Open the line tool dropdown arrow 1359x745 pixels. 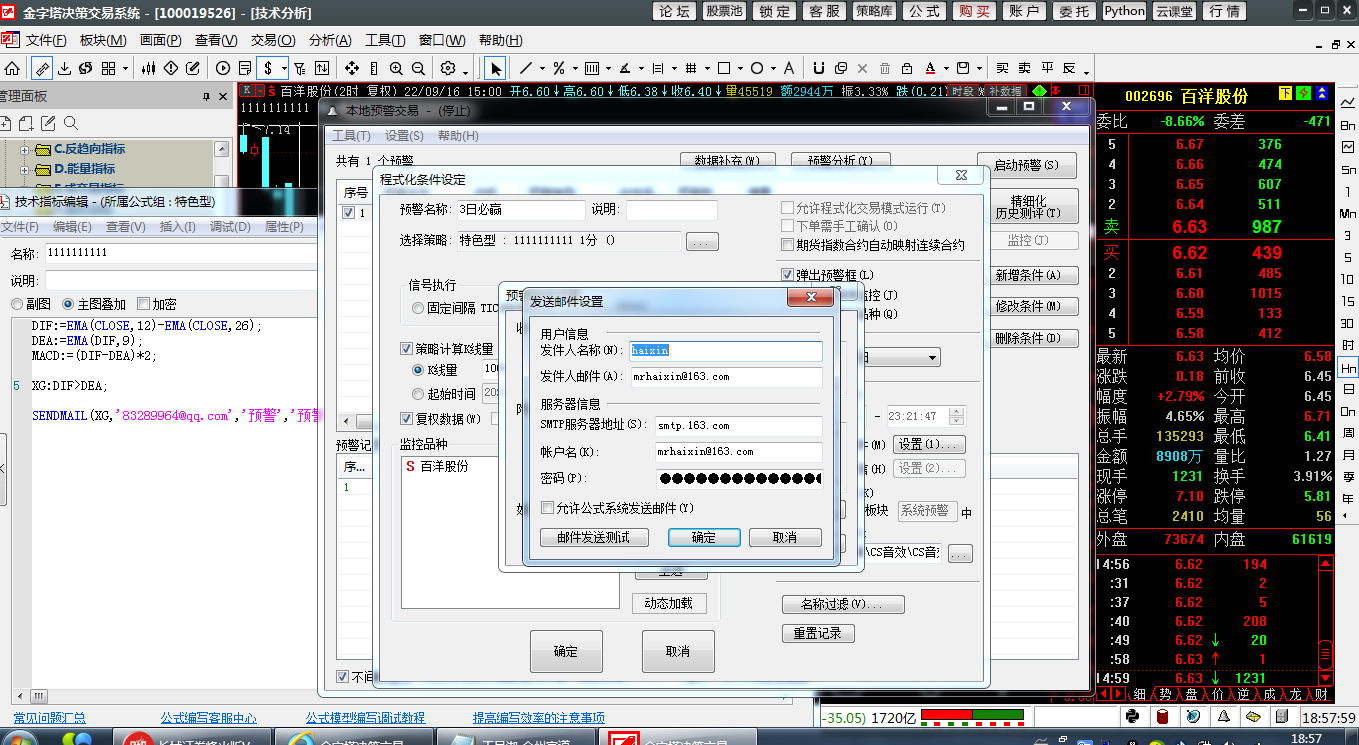click(542, 69)
